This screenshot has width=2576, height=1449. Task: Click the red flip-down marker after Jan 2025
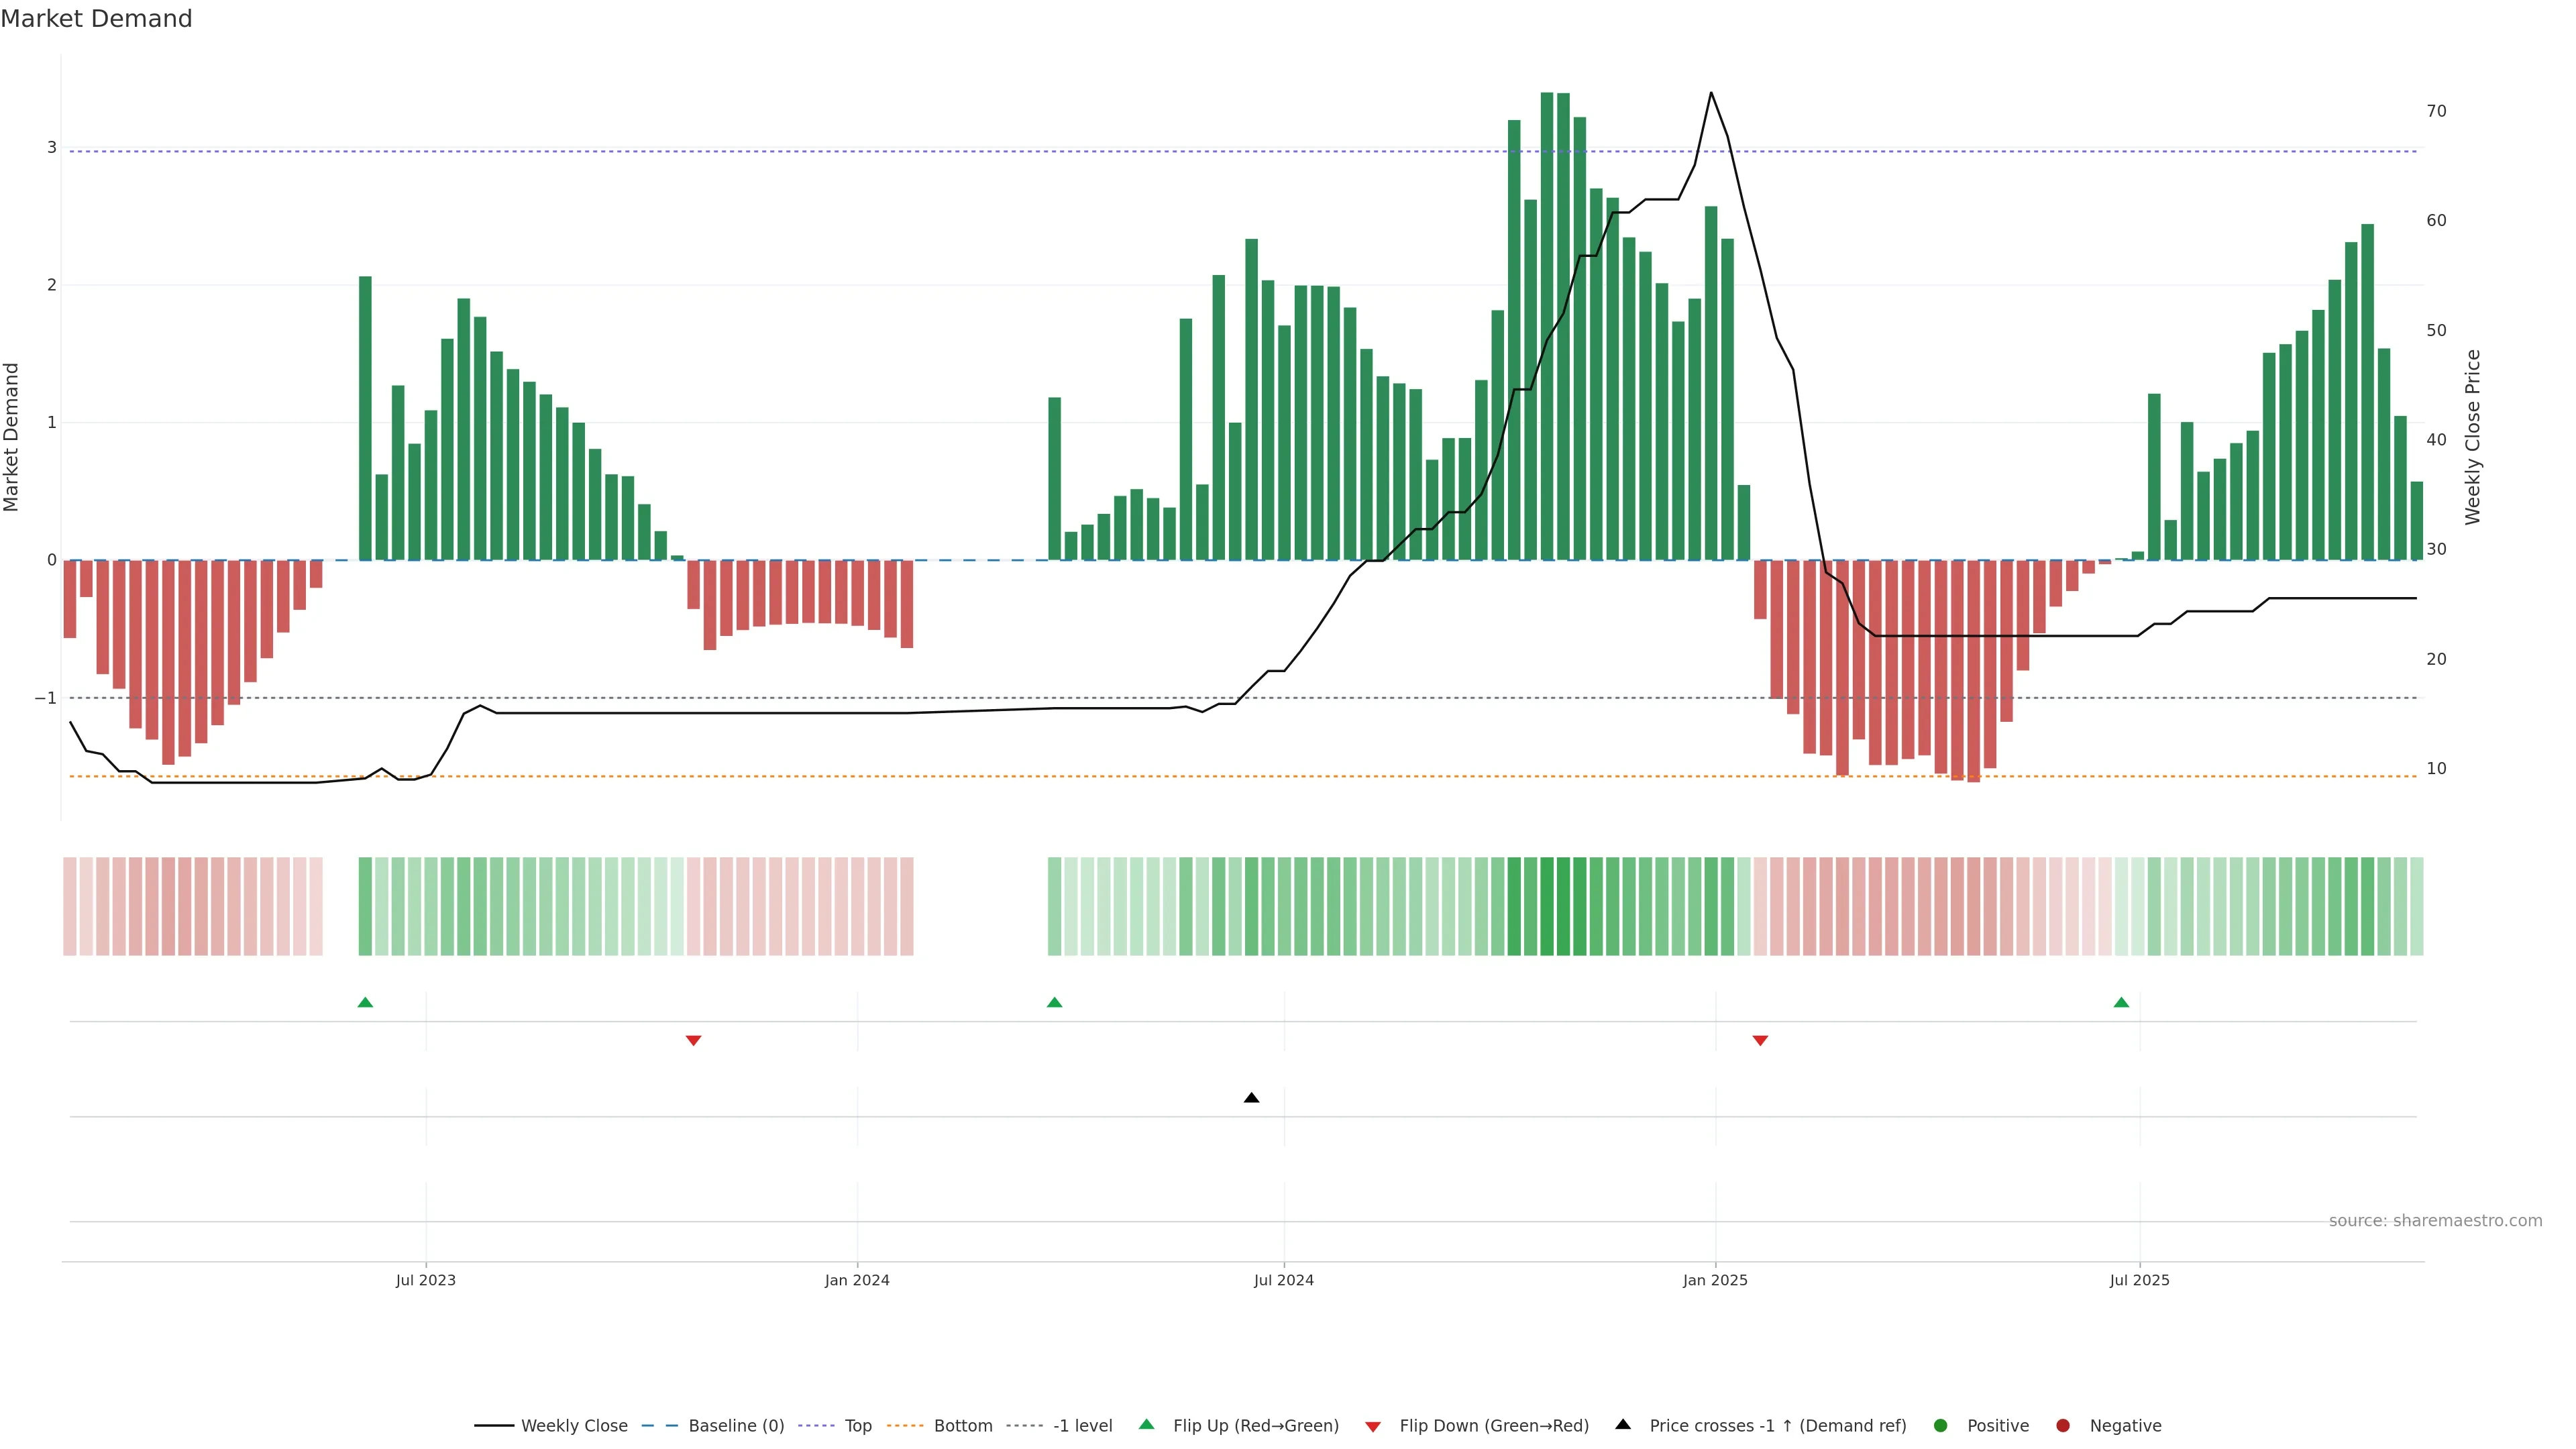point(1760,1041)
